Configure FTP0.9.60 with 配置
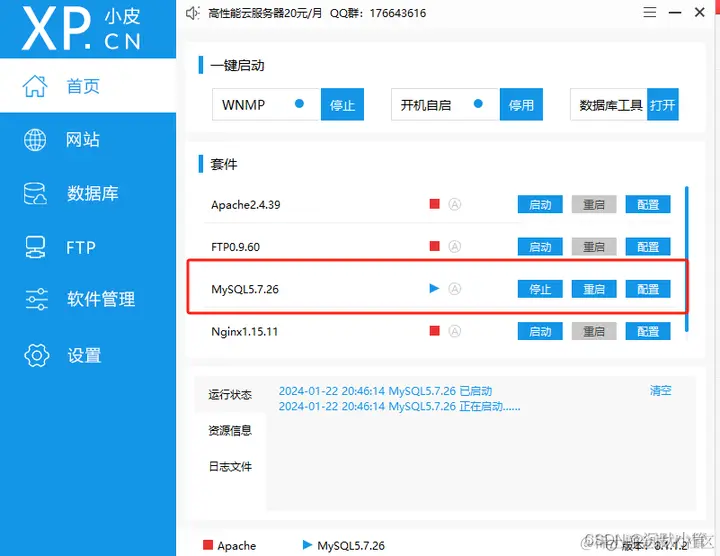This screenshot has height=556, width=720. click(x=648, y=247)
